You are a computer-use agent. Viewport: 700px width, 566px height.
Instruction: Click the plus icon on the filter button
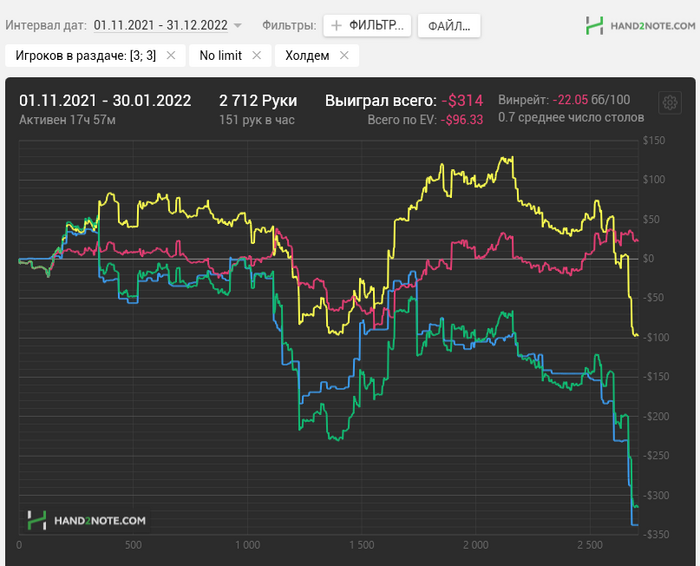[x=336, y=25]
